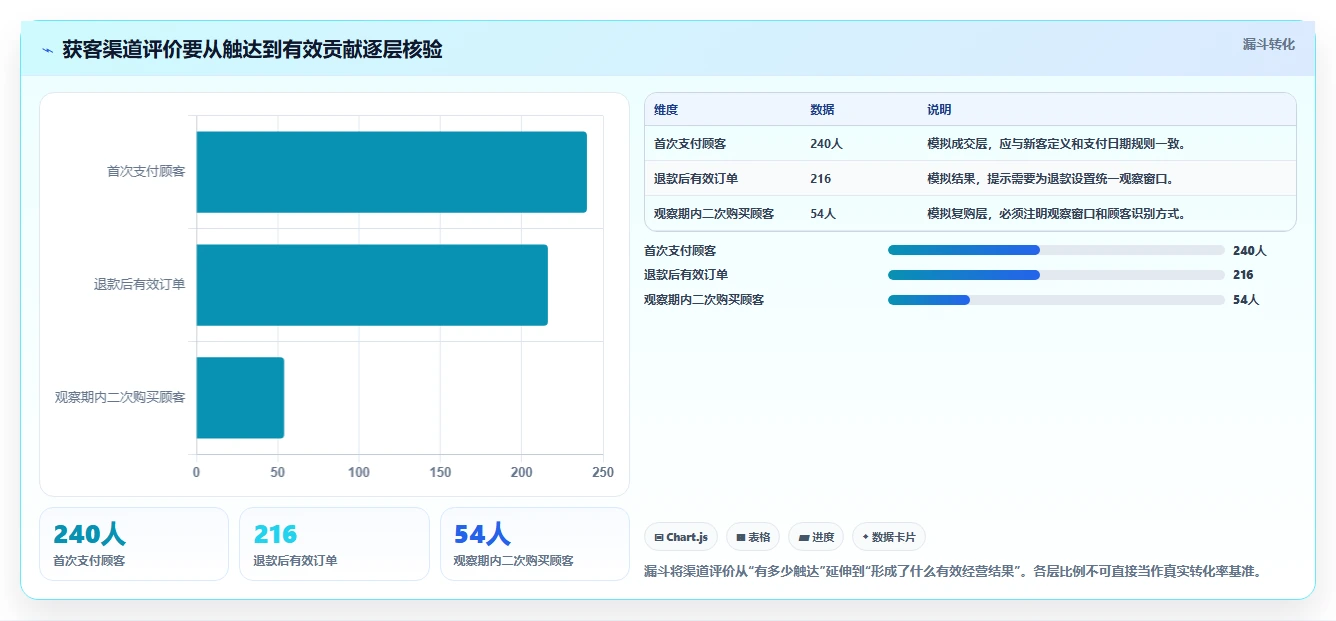The image size is (1336, 621).
Task: Click the 退款后有效订单 bar in the chart
Action: coord(372,285)
